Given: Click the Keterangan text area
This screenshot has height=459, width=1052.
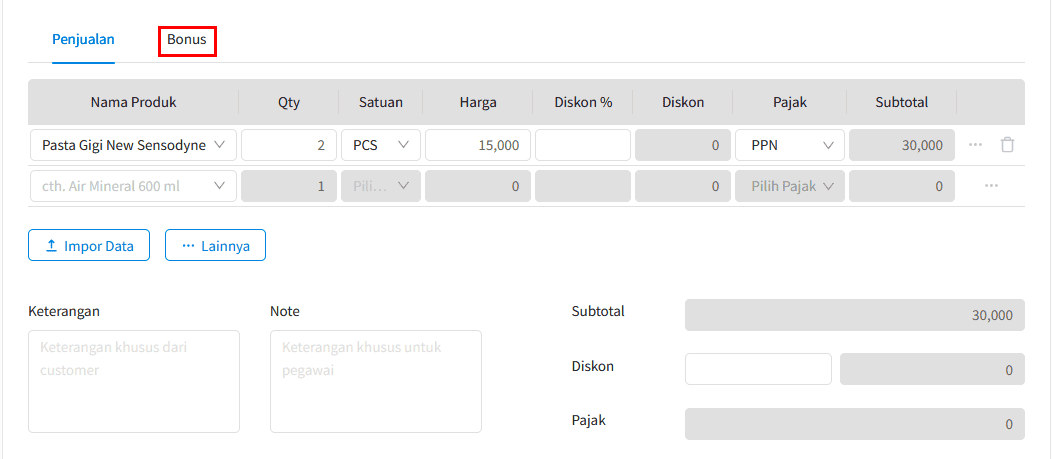Looking at the screenshot, I should click(x=134, y=381).
